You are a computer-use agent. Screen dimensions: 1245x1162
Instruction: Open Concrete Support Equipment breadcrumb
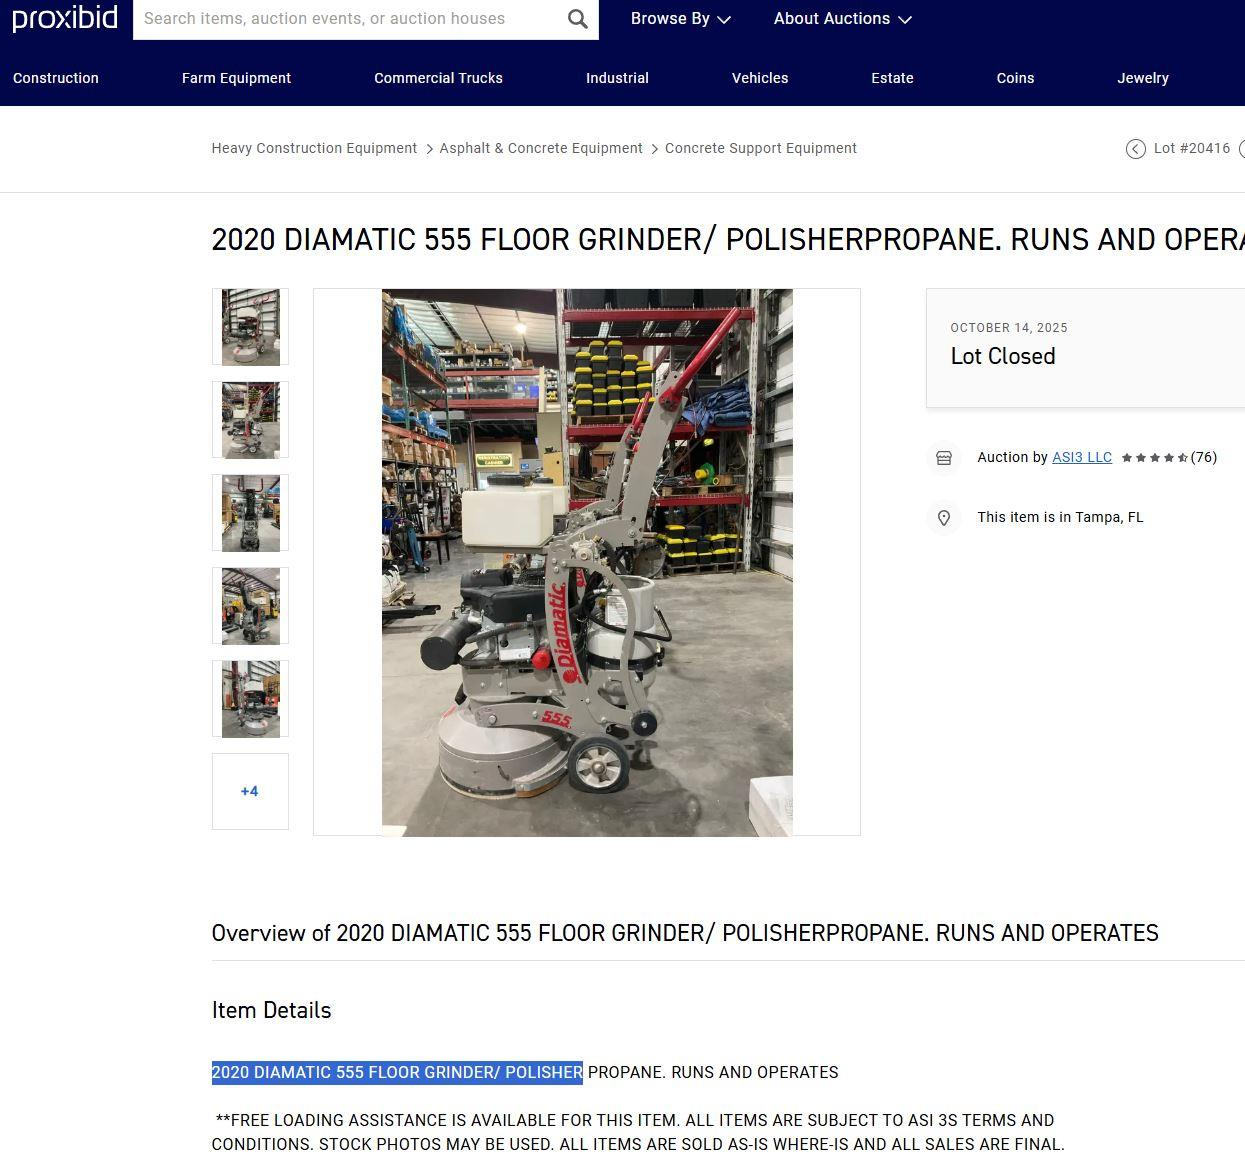(x=761, y=148)
